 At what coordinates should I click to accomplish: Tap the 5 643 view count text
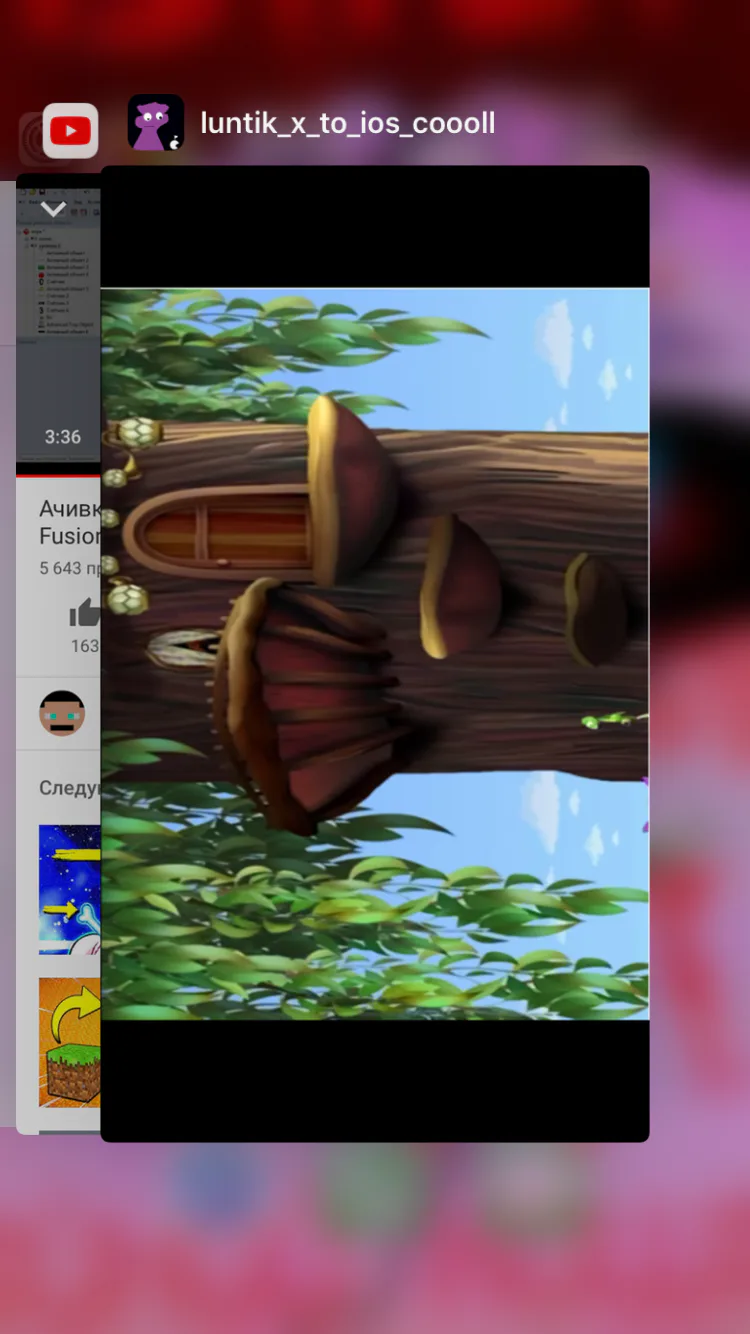click(x=69, y=568)
